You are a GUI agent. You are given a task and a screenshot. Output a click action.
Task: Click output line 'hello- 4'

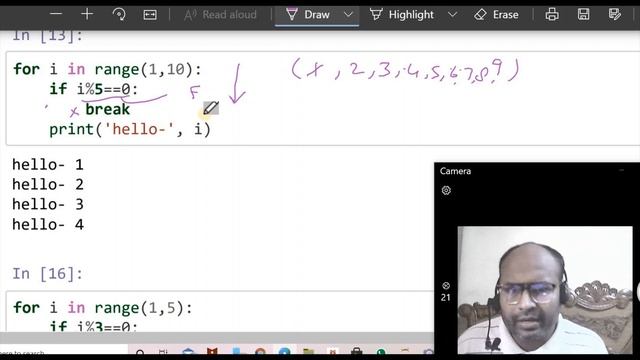[48, 224]
